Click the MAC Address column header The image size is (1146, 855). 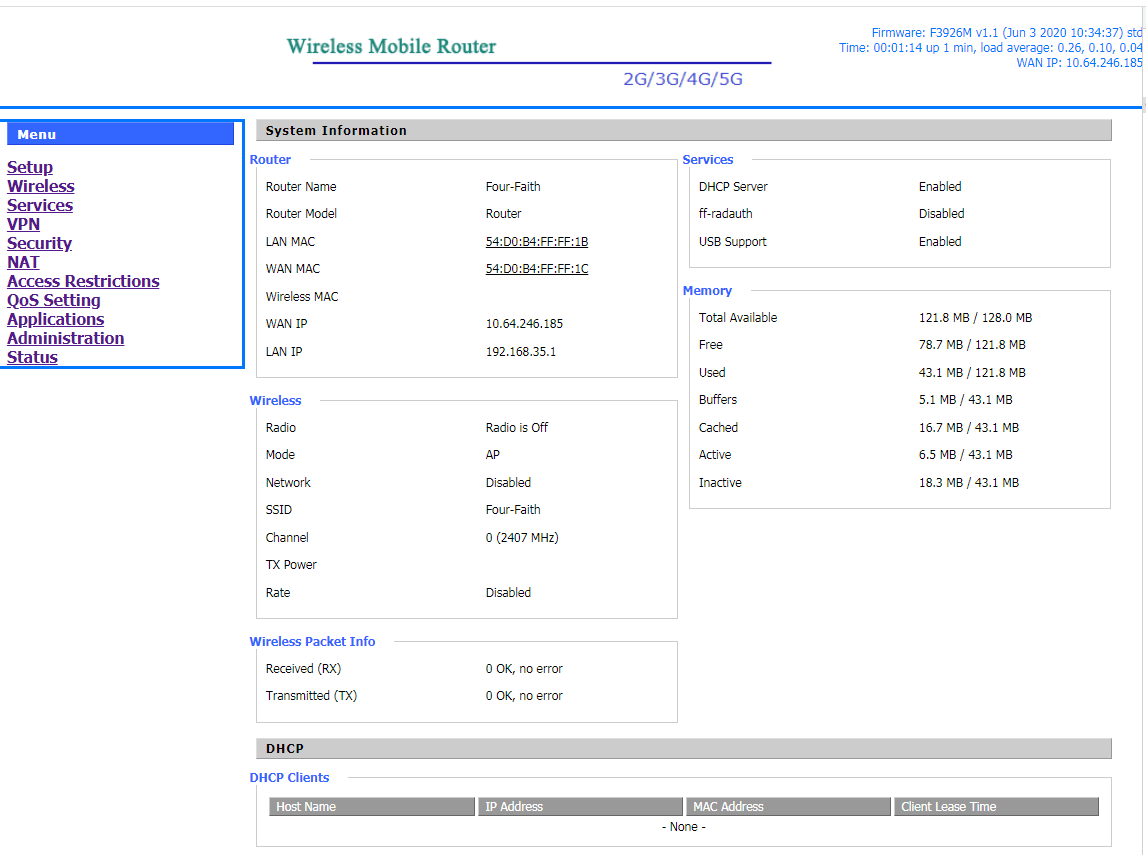coord(788,807)
